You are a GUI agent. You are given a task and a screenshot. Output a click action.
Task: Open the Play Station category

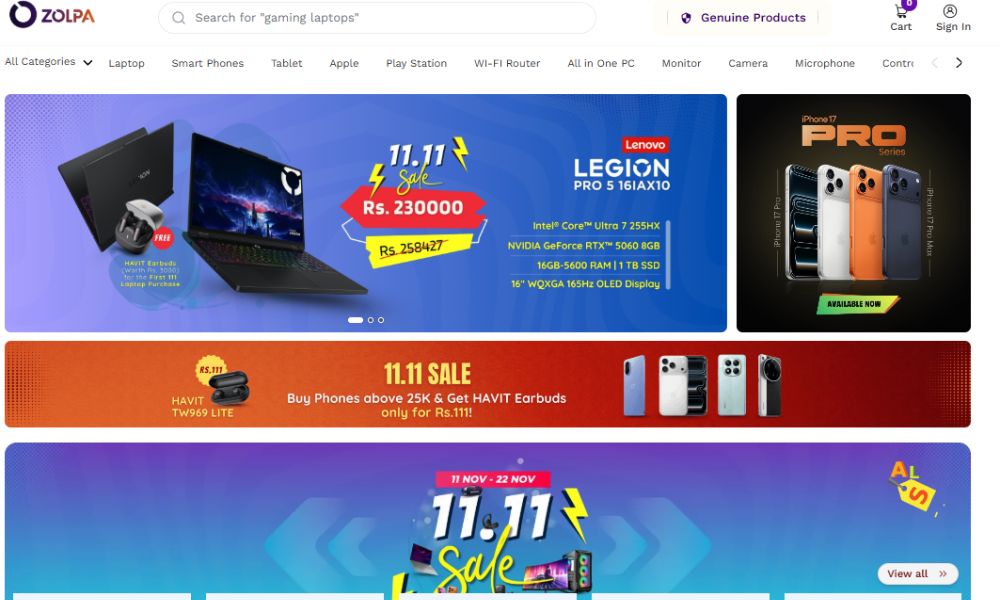coord(416,63)
